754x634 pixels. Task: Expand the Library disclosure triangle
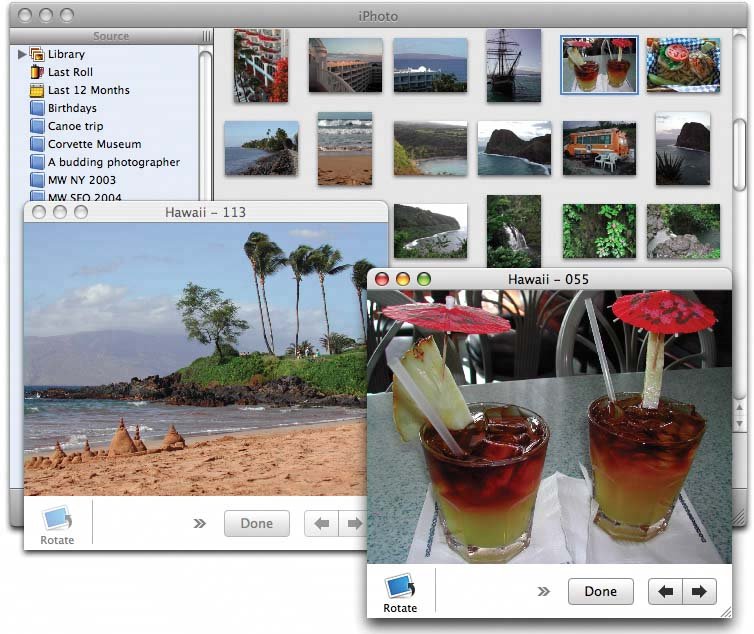point(22,54)
